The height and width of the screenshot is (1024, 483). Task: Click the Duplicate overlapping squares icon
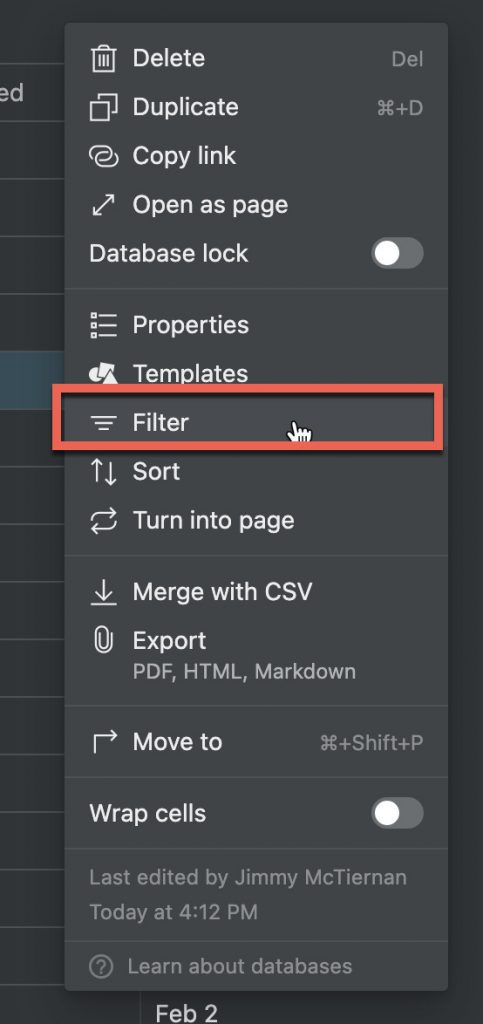pos(103,107)
